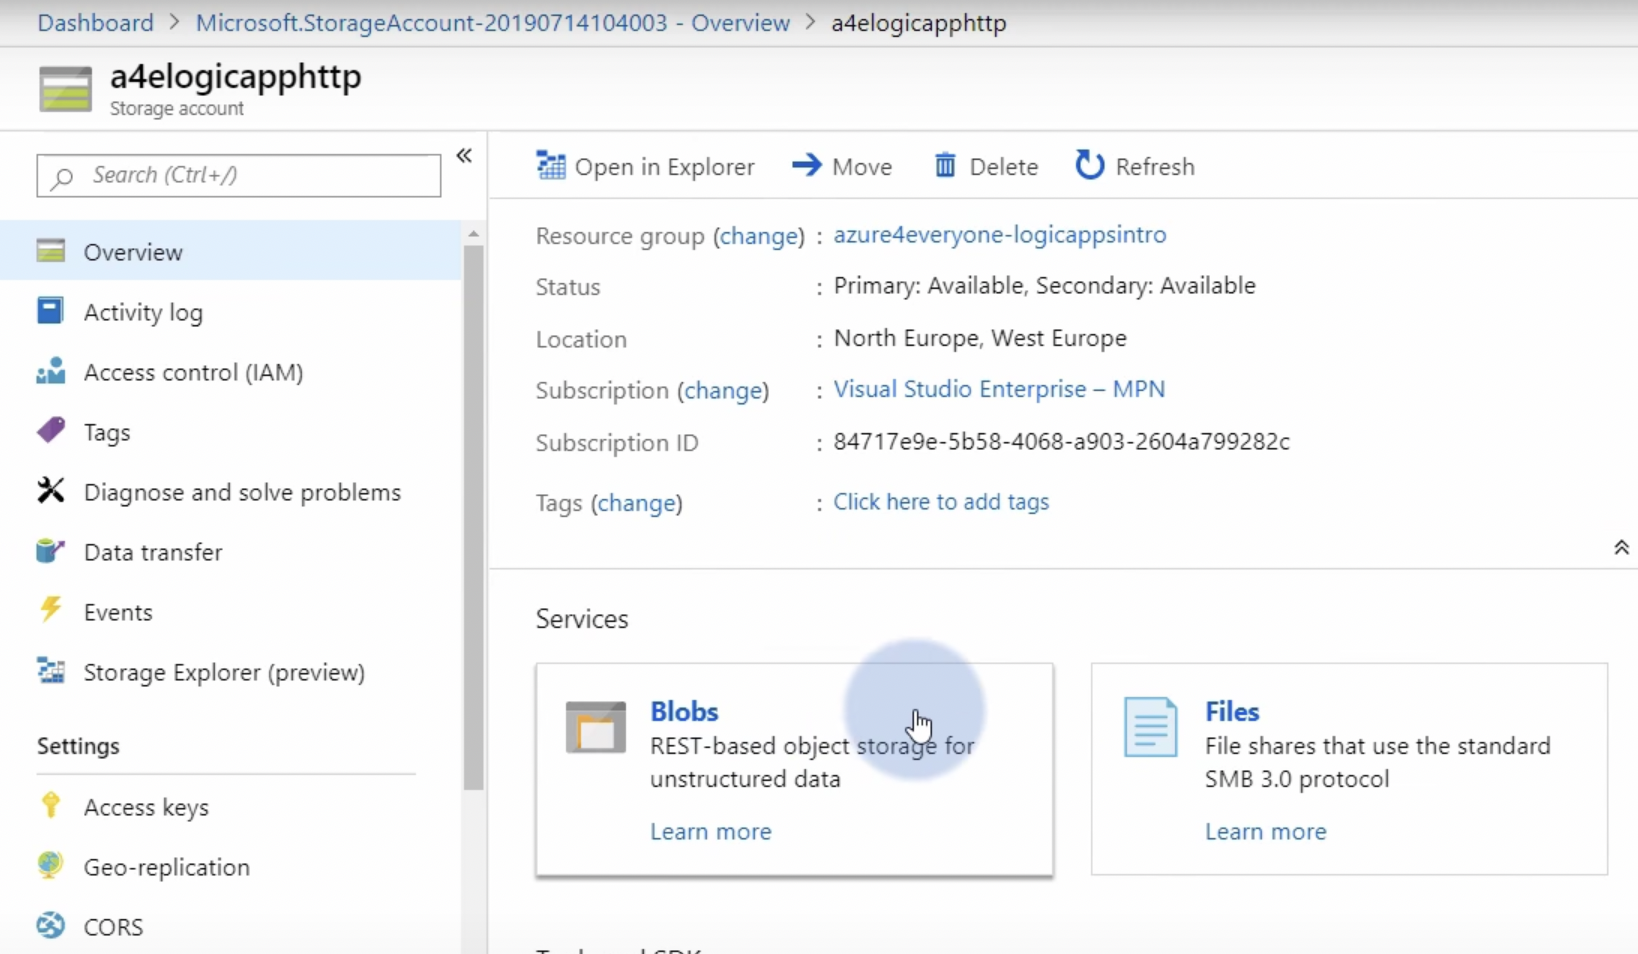Click the Files document icon
Viewport: 1638px width, 954px height.
click(x=1150, y=727)
